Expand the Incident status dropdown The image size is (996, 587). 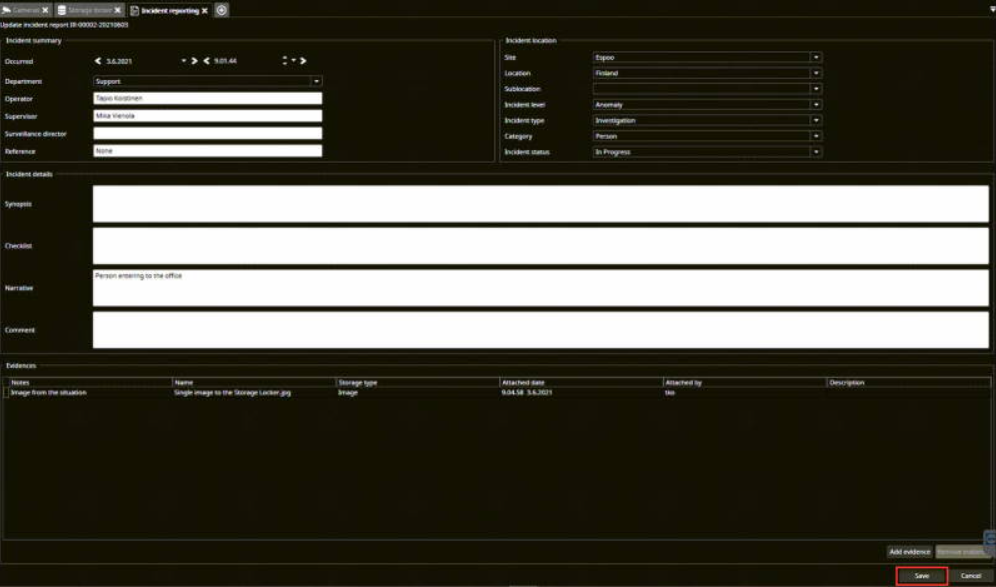(816, 152)
